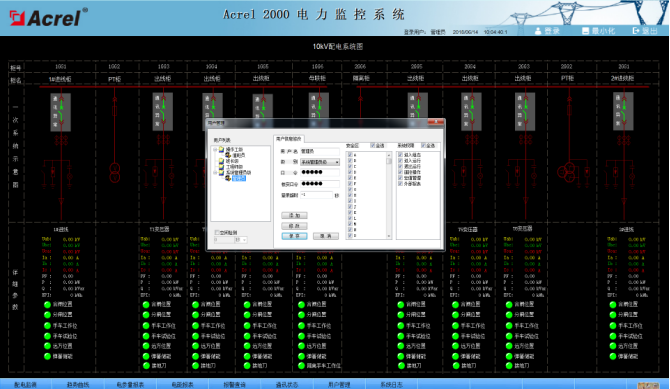Select the user permission tab in dialog
This screenshot has width=670, height=389.
pos(289,139)
